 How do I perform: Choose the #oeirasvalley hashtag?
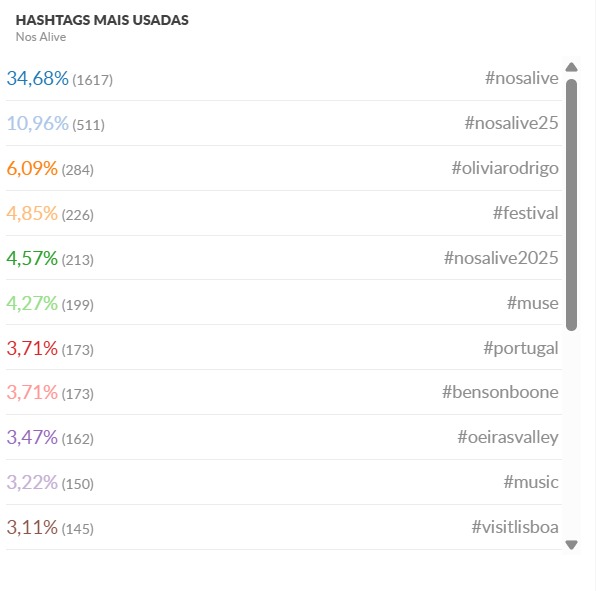click(508, 437)
